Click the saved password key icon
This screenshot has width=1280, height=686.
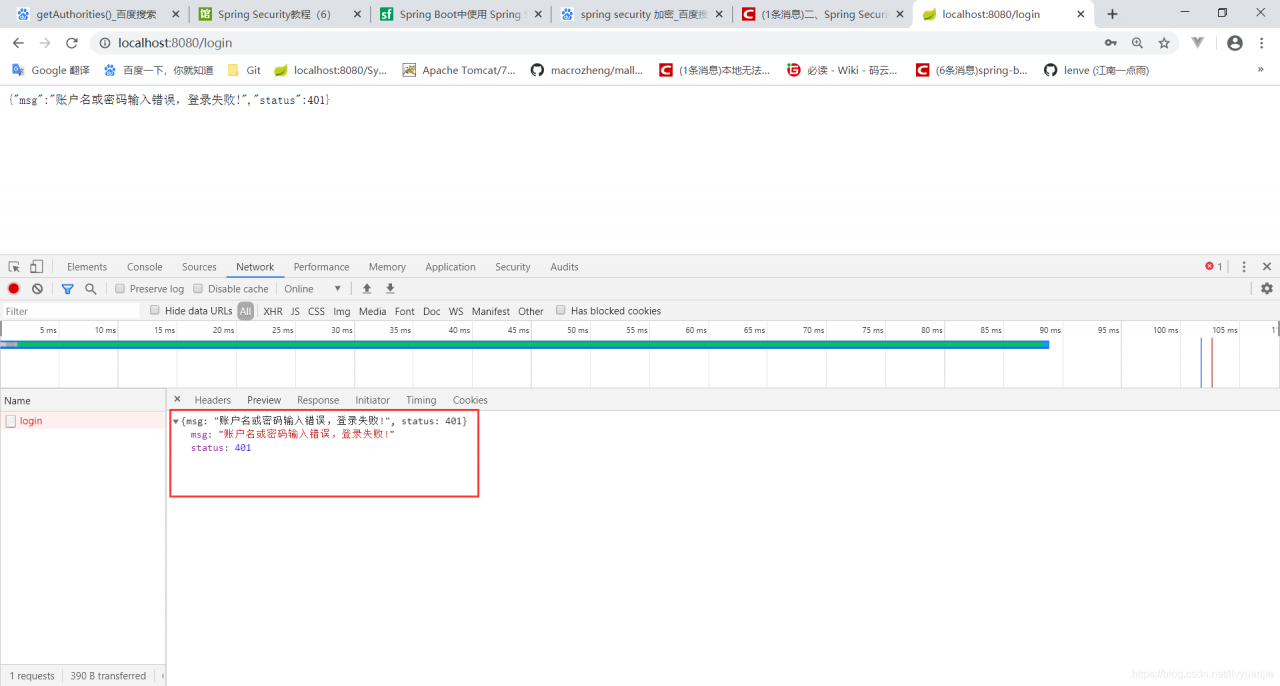pyautogui.click(x=1110, y=43)
